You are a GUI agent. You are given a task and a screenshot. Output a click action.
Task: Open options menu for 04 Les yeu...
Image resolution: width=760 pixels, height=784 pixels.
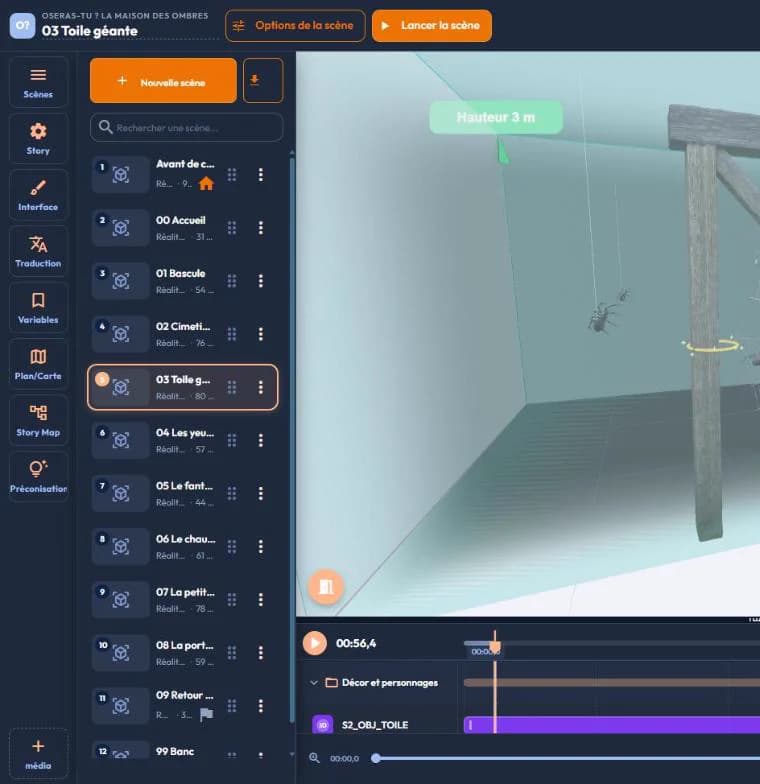(x=260, y=440)
